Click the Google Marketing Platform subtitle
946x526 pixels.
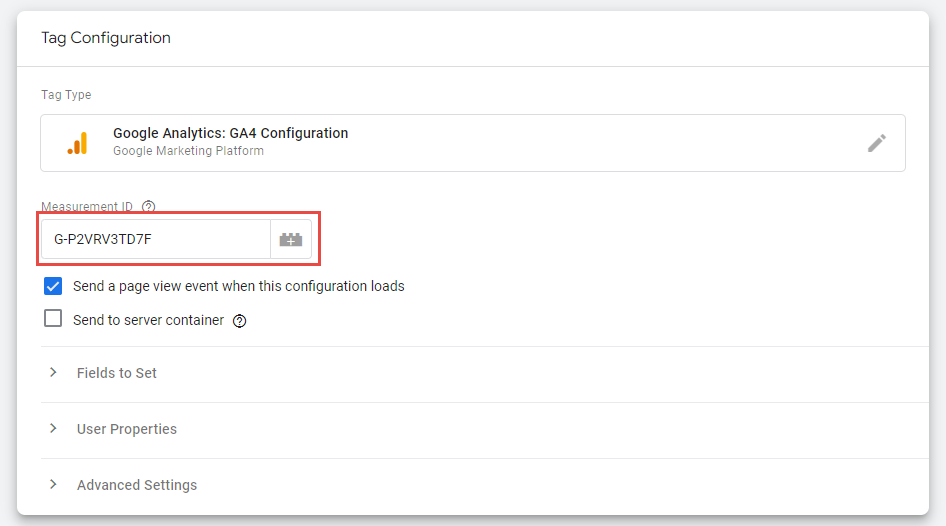(188, 151)
